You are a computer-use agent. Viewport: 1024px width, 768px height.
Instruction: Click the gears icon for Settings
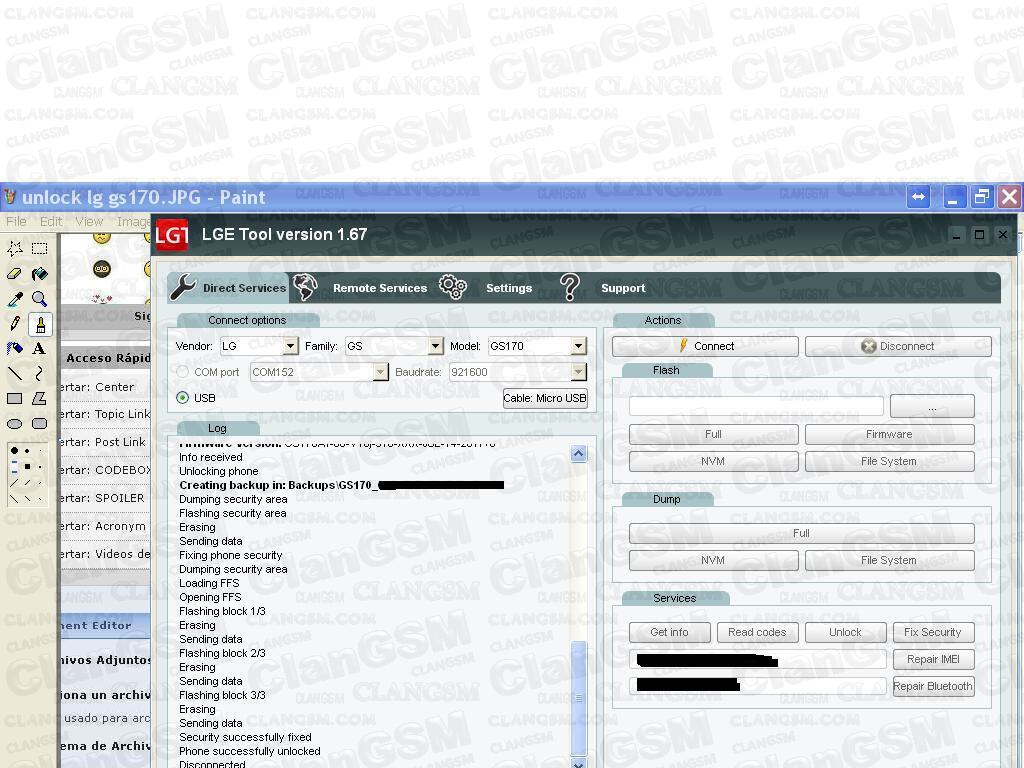(x=453, y=287)
